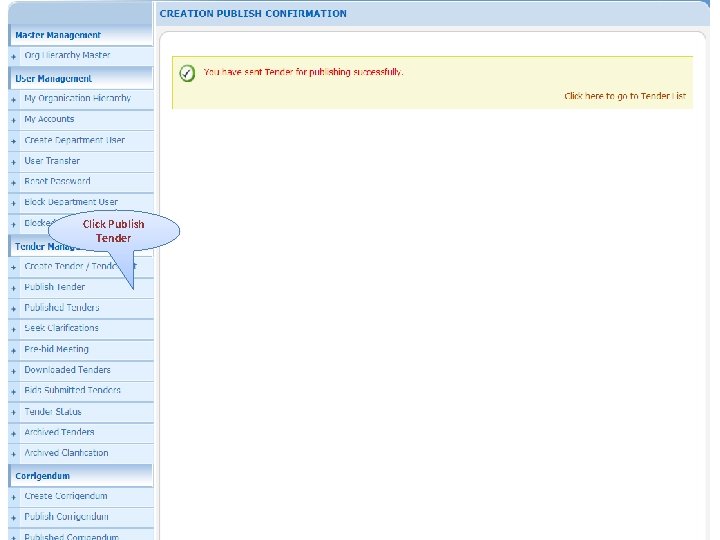Click plus icon beside Publish Corrigendum
Viewport: 720px width, 540px height.
[14, 518]
